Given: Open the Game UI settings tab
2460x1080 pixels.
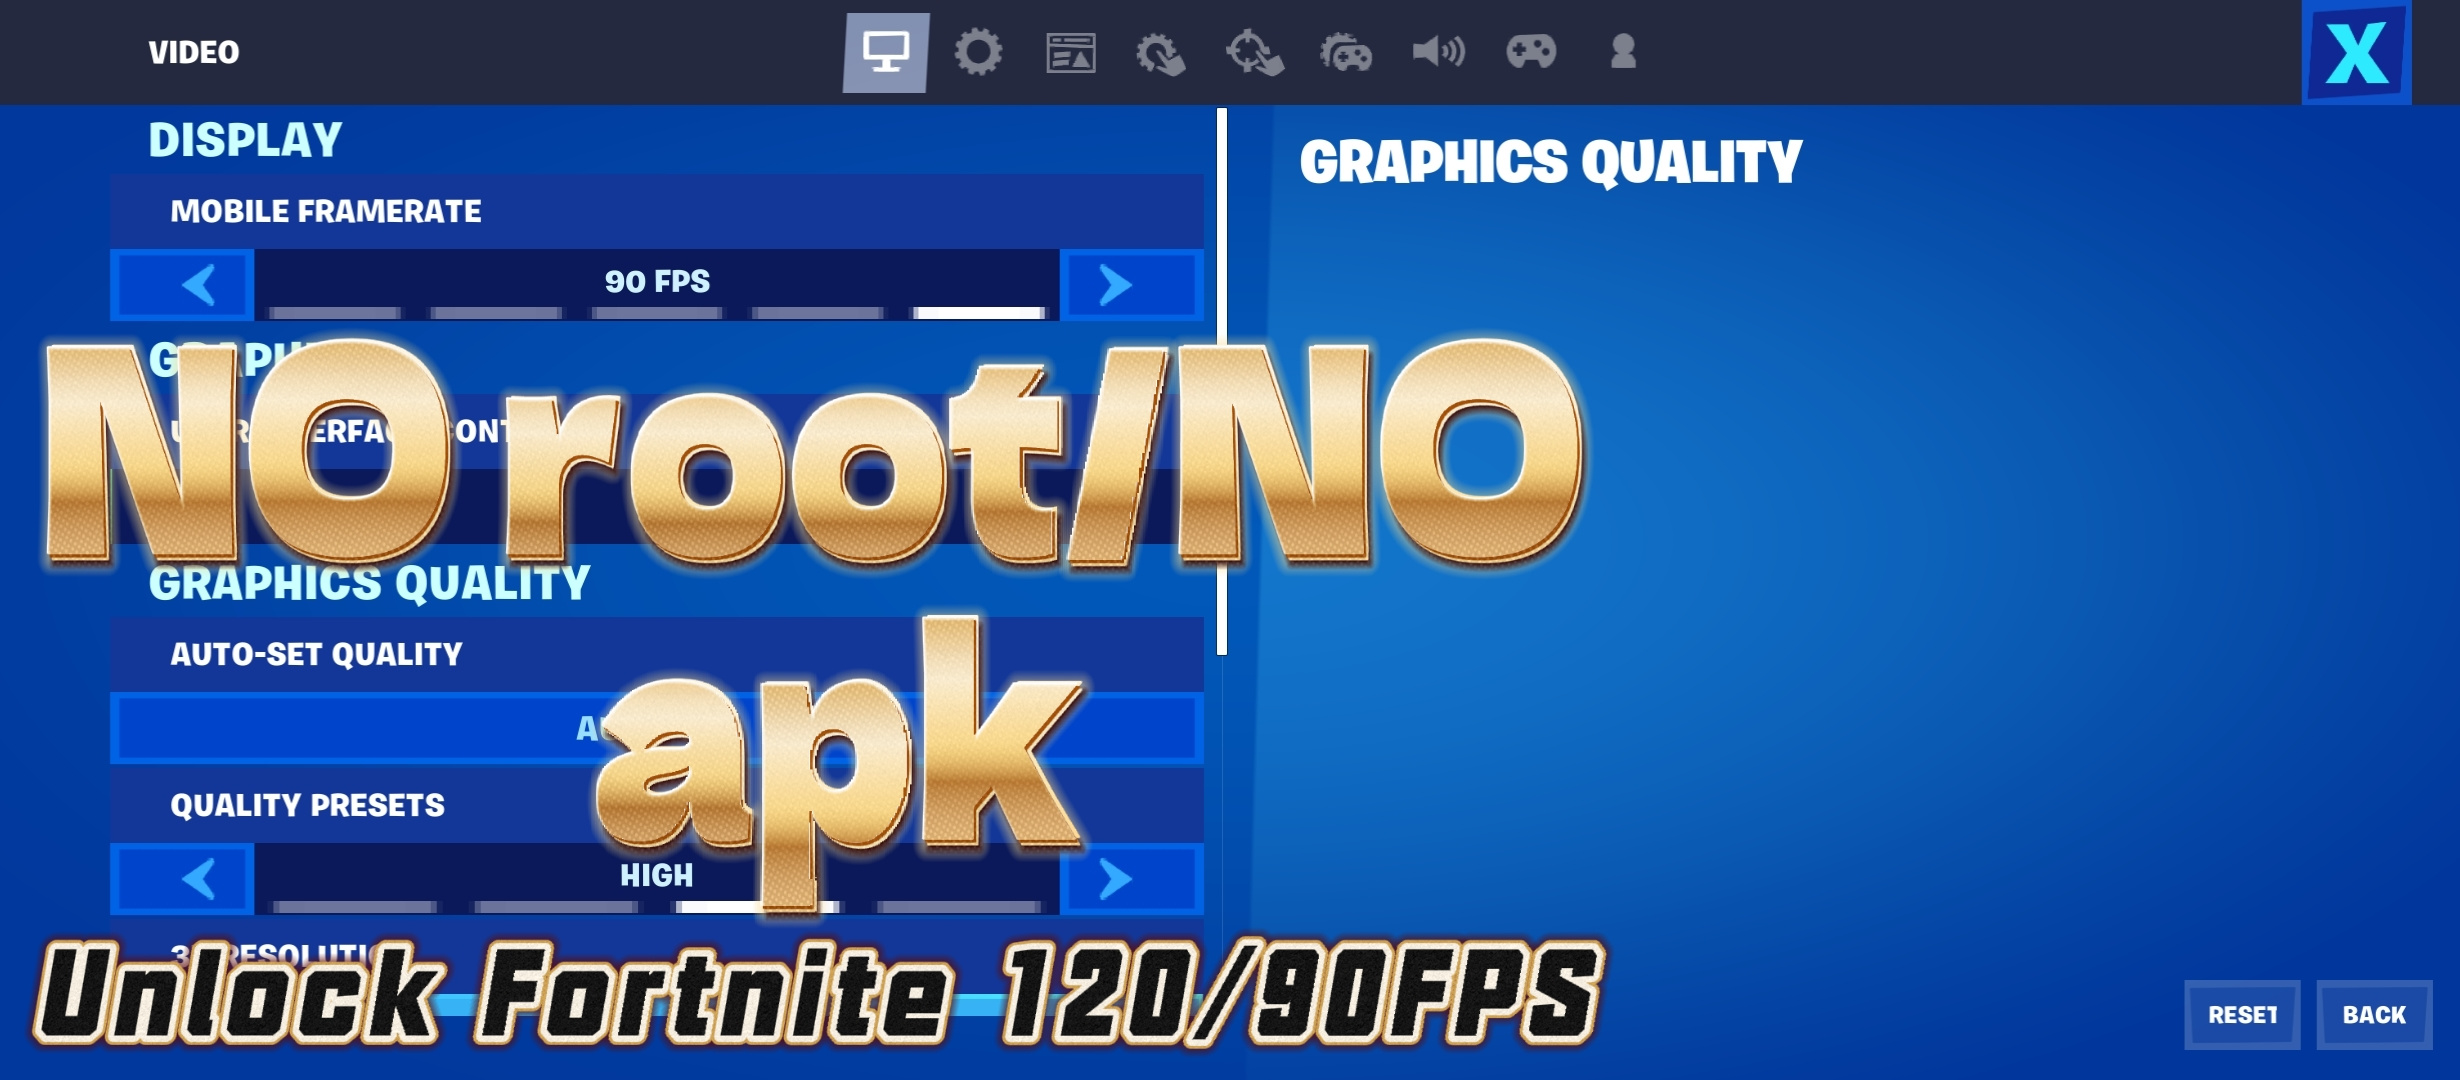Looking at the screenshot, I should 1071,53.
